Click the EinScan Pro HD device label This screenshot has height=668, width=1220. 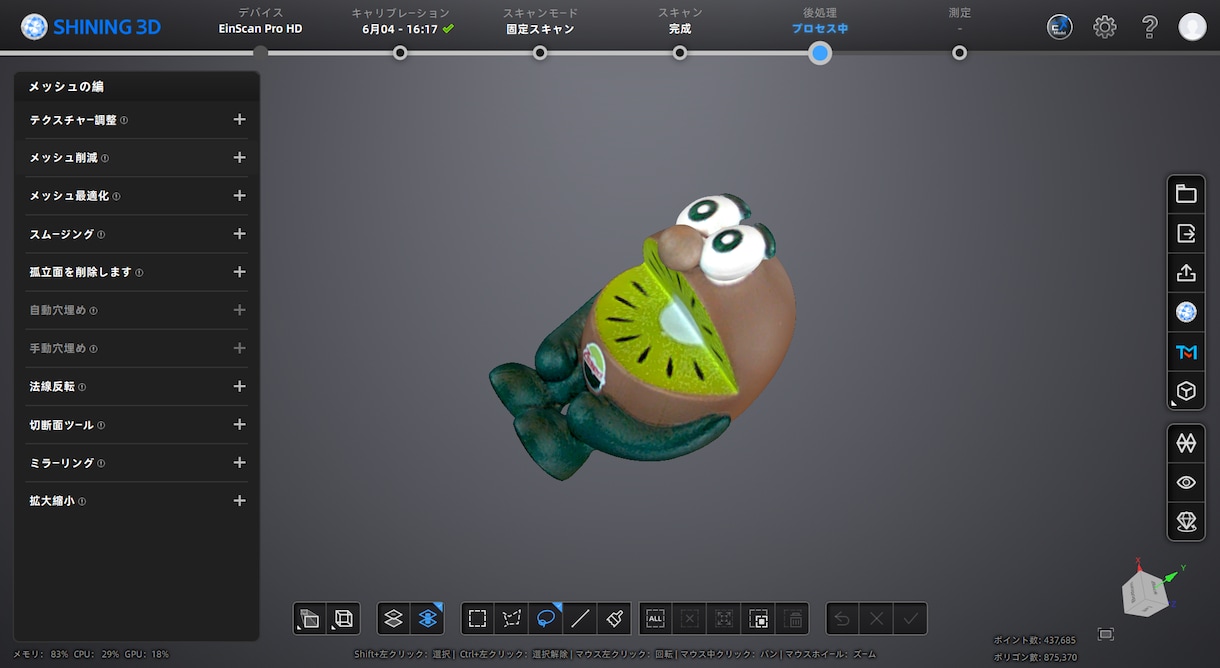click(260, 29)
